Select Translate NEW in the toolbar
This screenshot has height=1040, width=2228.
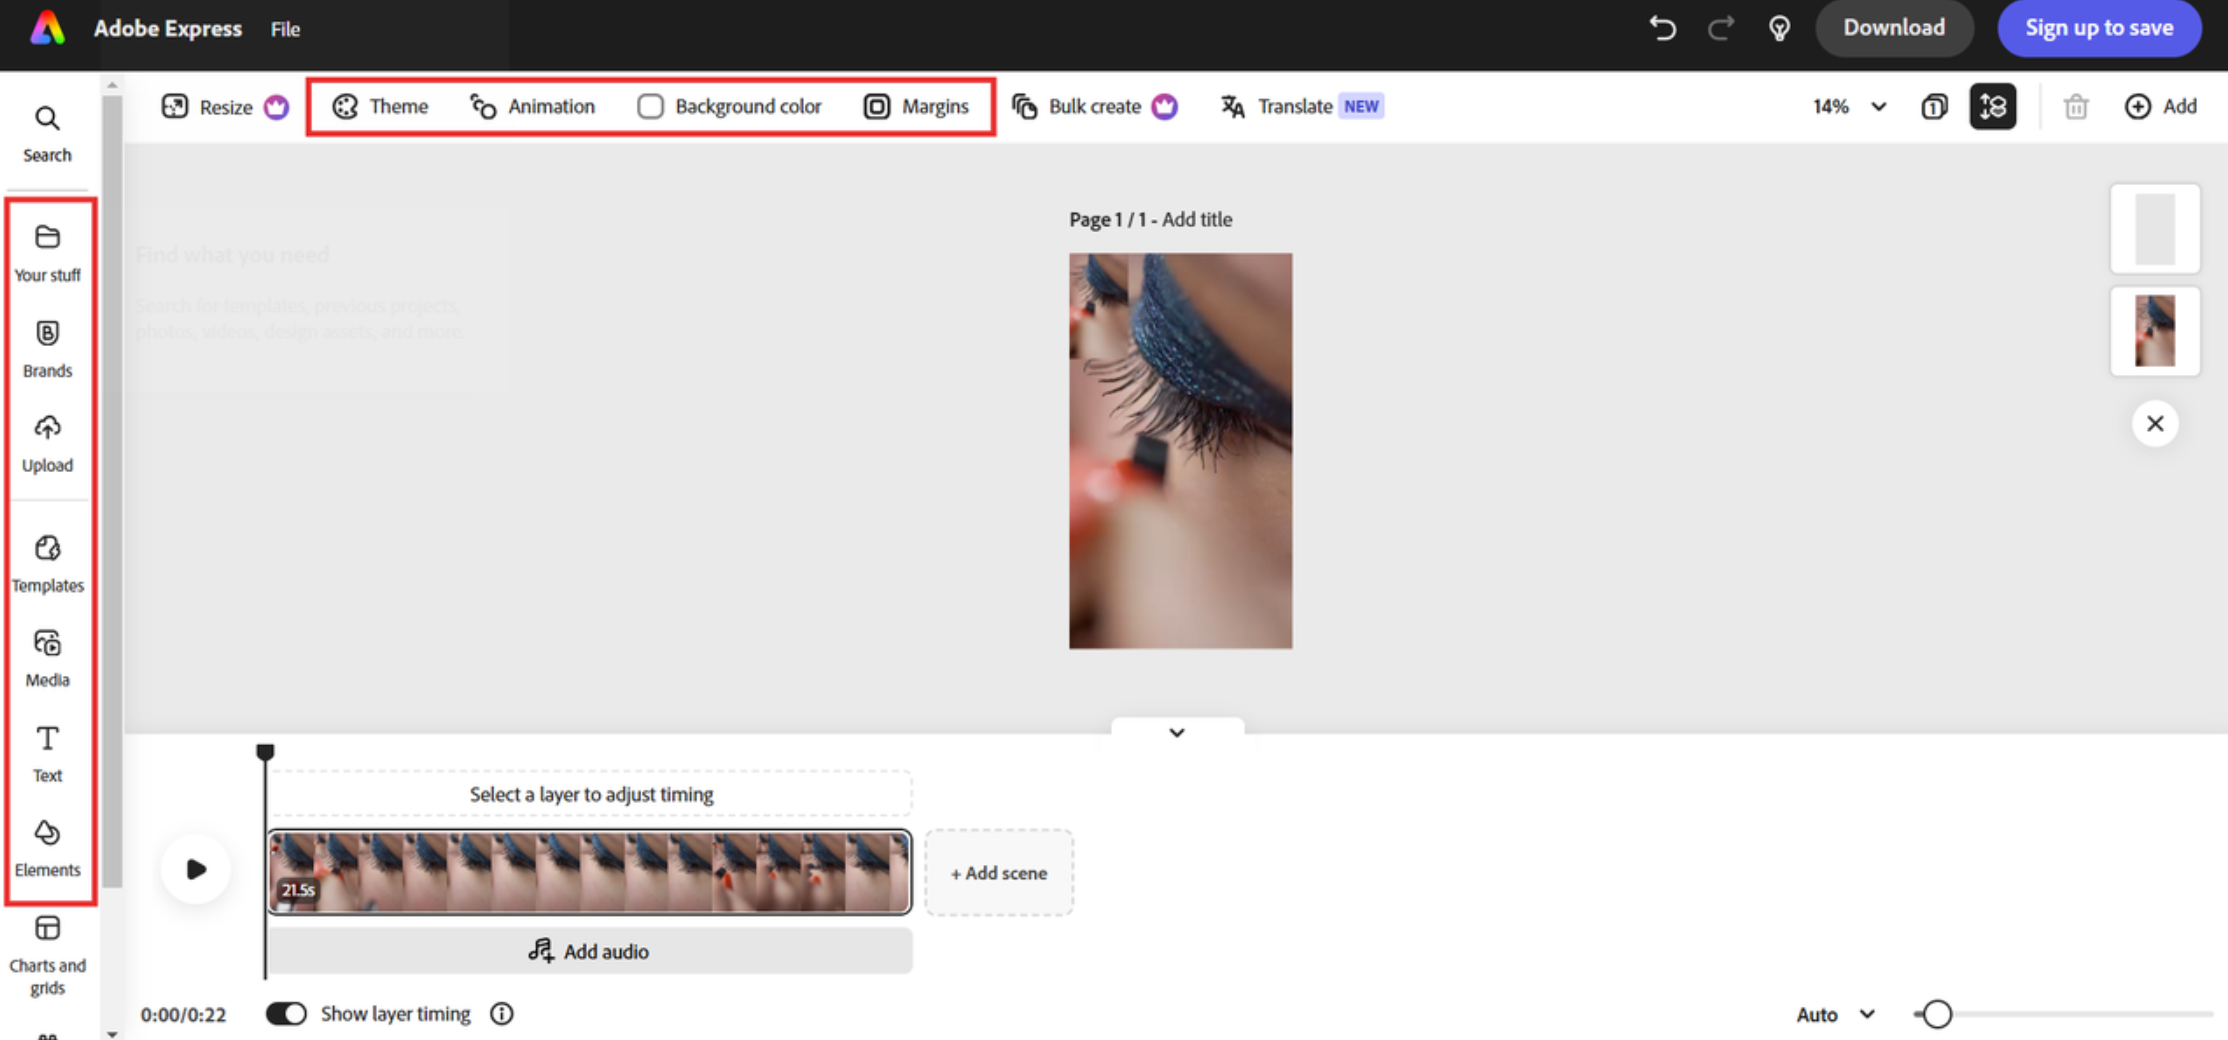point(1296,106)
